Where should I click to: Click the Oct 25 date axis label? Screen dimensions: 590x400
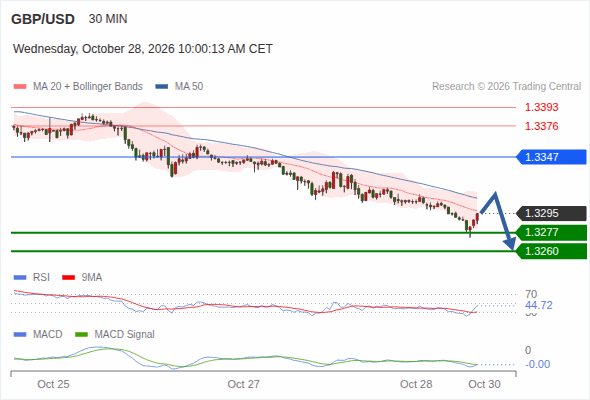pos(53,384)
